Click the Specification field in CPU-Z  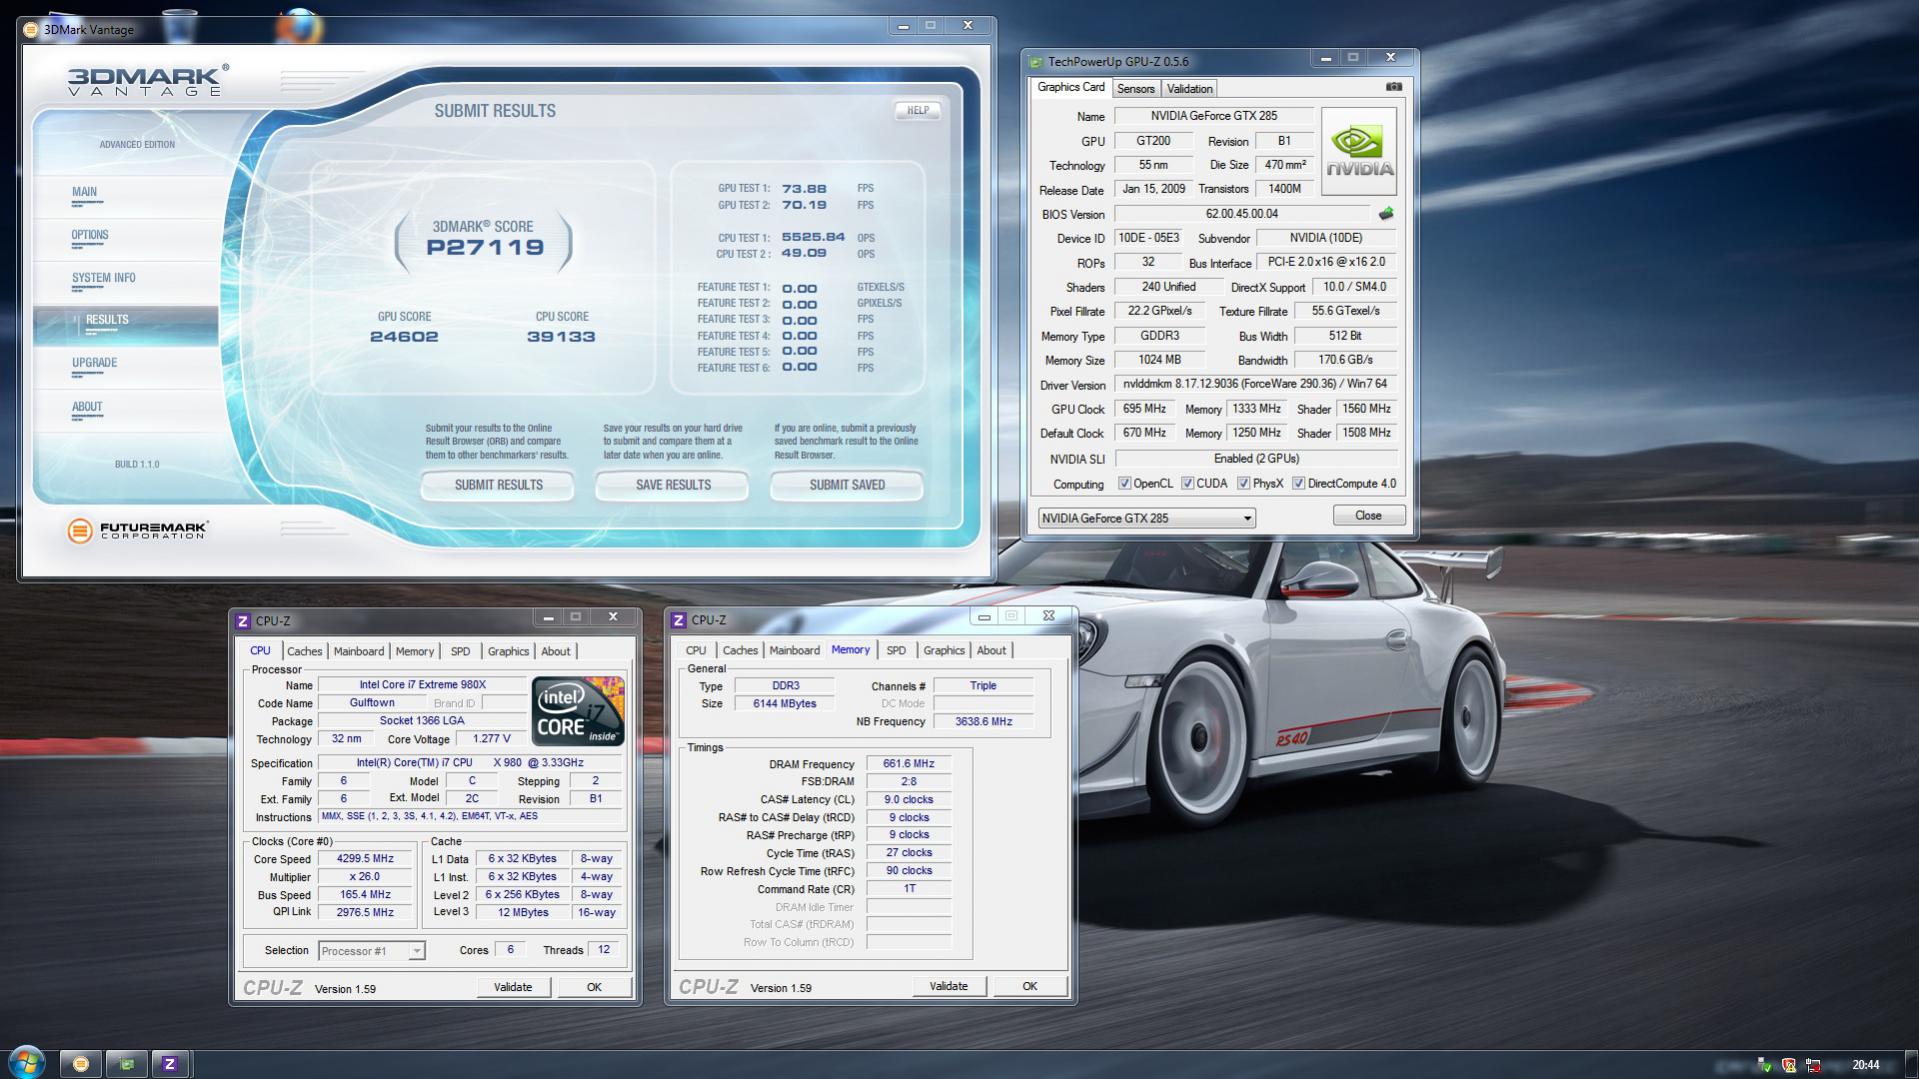(470, 763)
